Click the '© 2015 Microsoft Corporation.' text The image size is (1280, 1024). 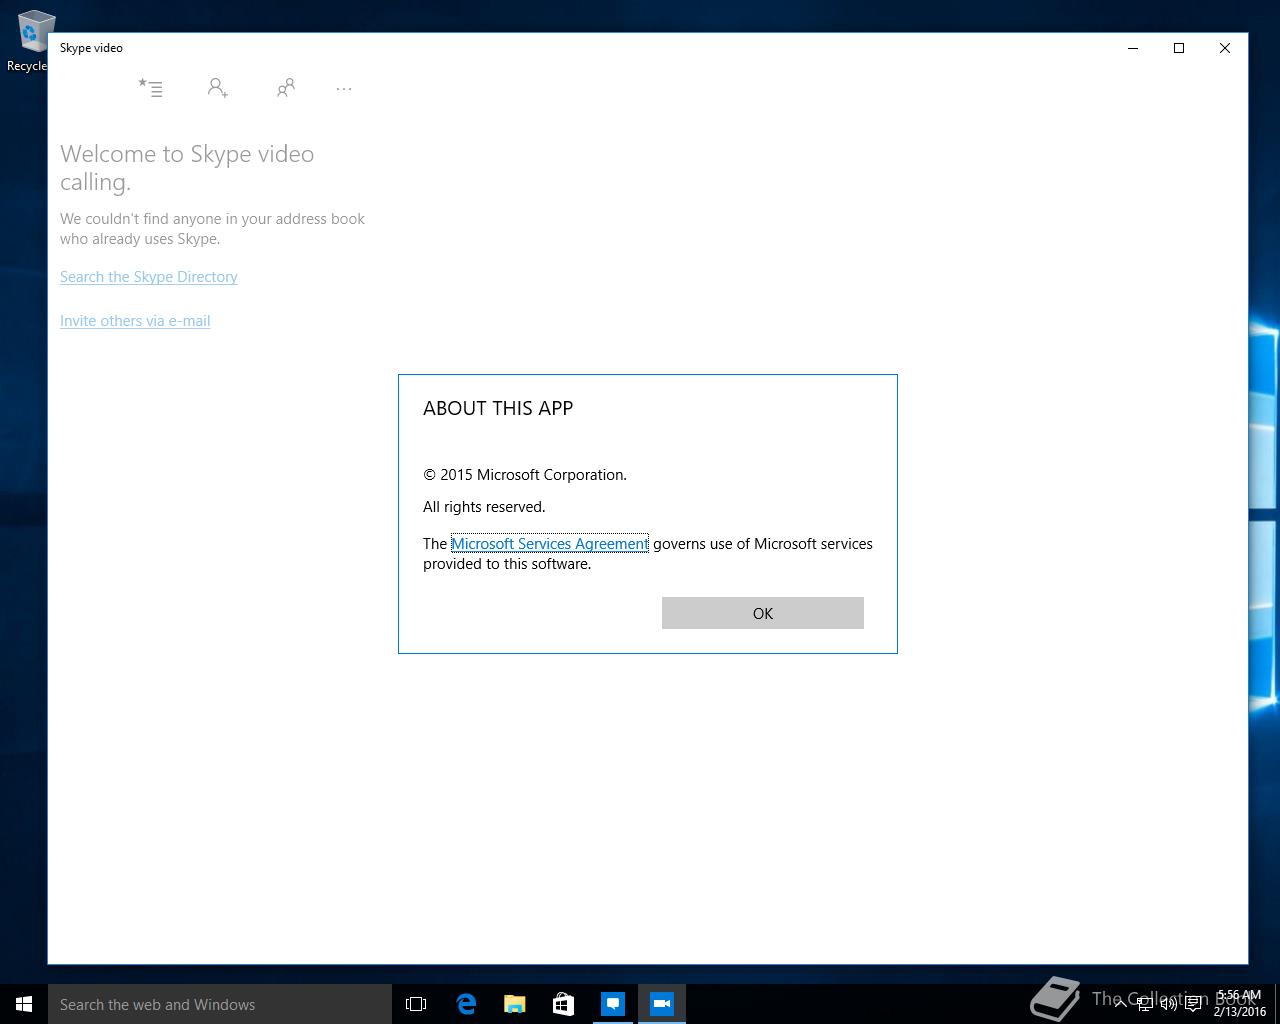tap(525, 475)
